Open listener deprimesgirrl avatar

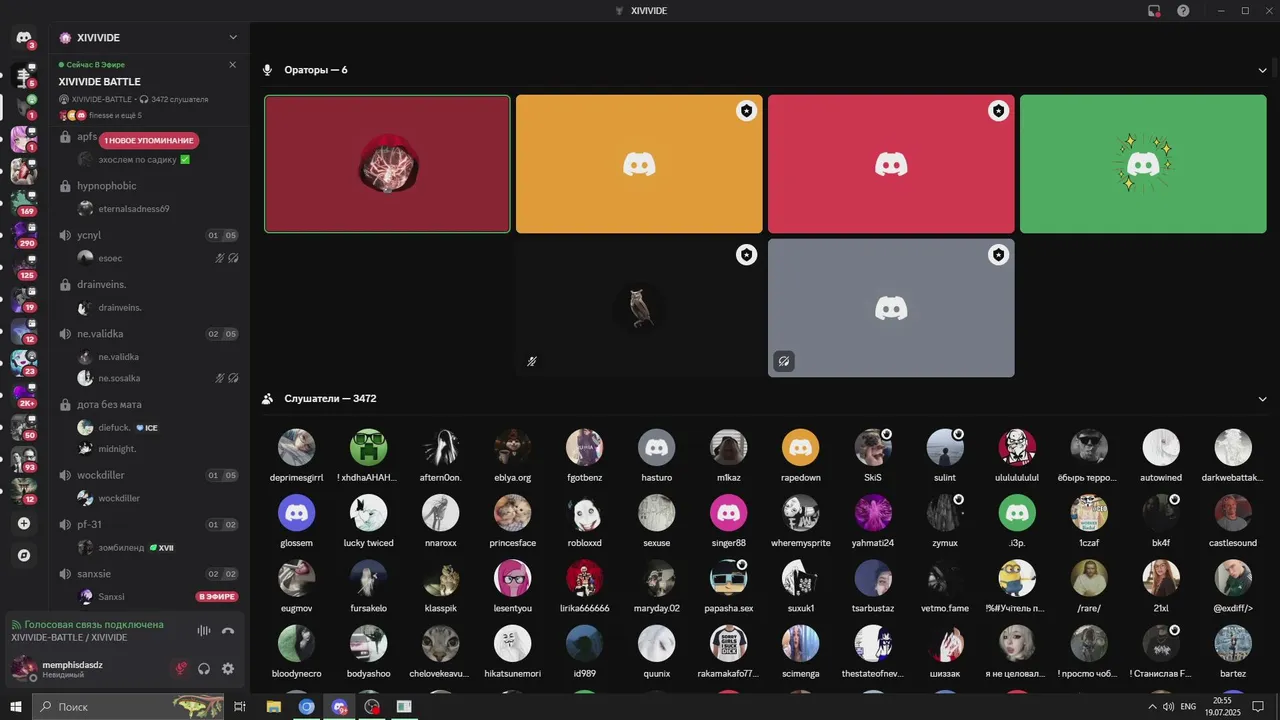[296, 447]
